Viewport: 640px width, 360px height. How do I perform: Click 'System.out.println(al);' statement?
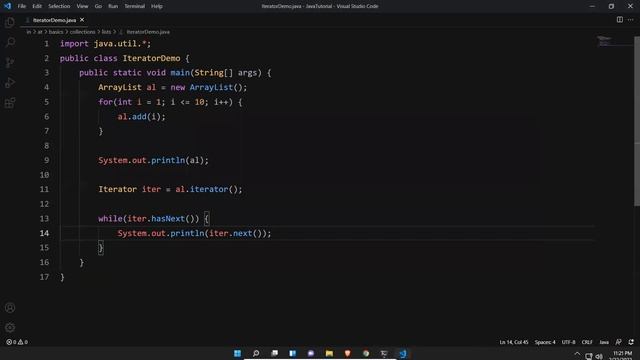click(153, 160)
